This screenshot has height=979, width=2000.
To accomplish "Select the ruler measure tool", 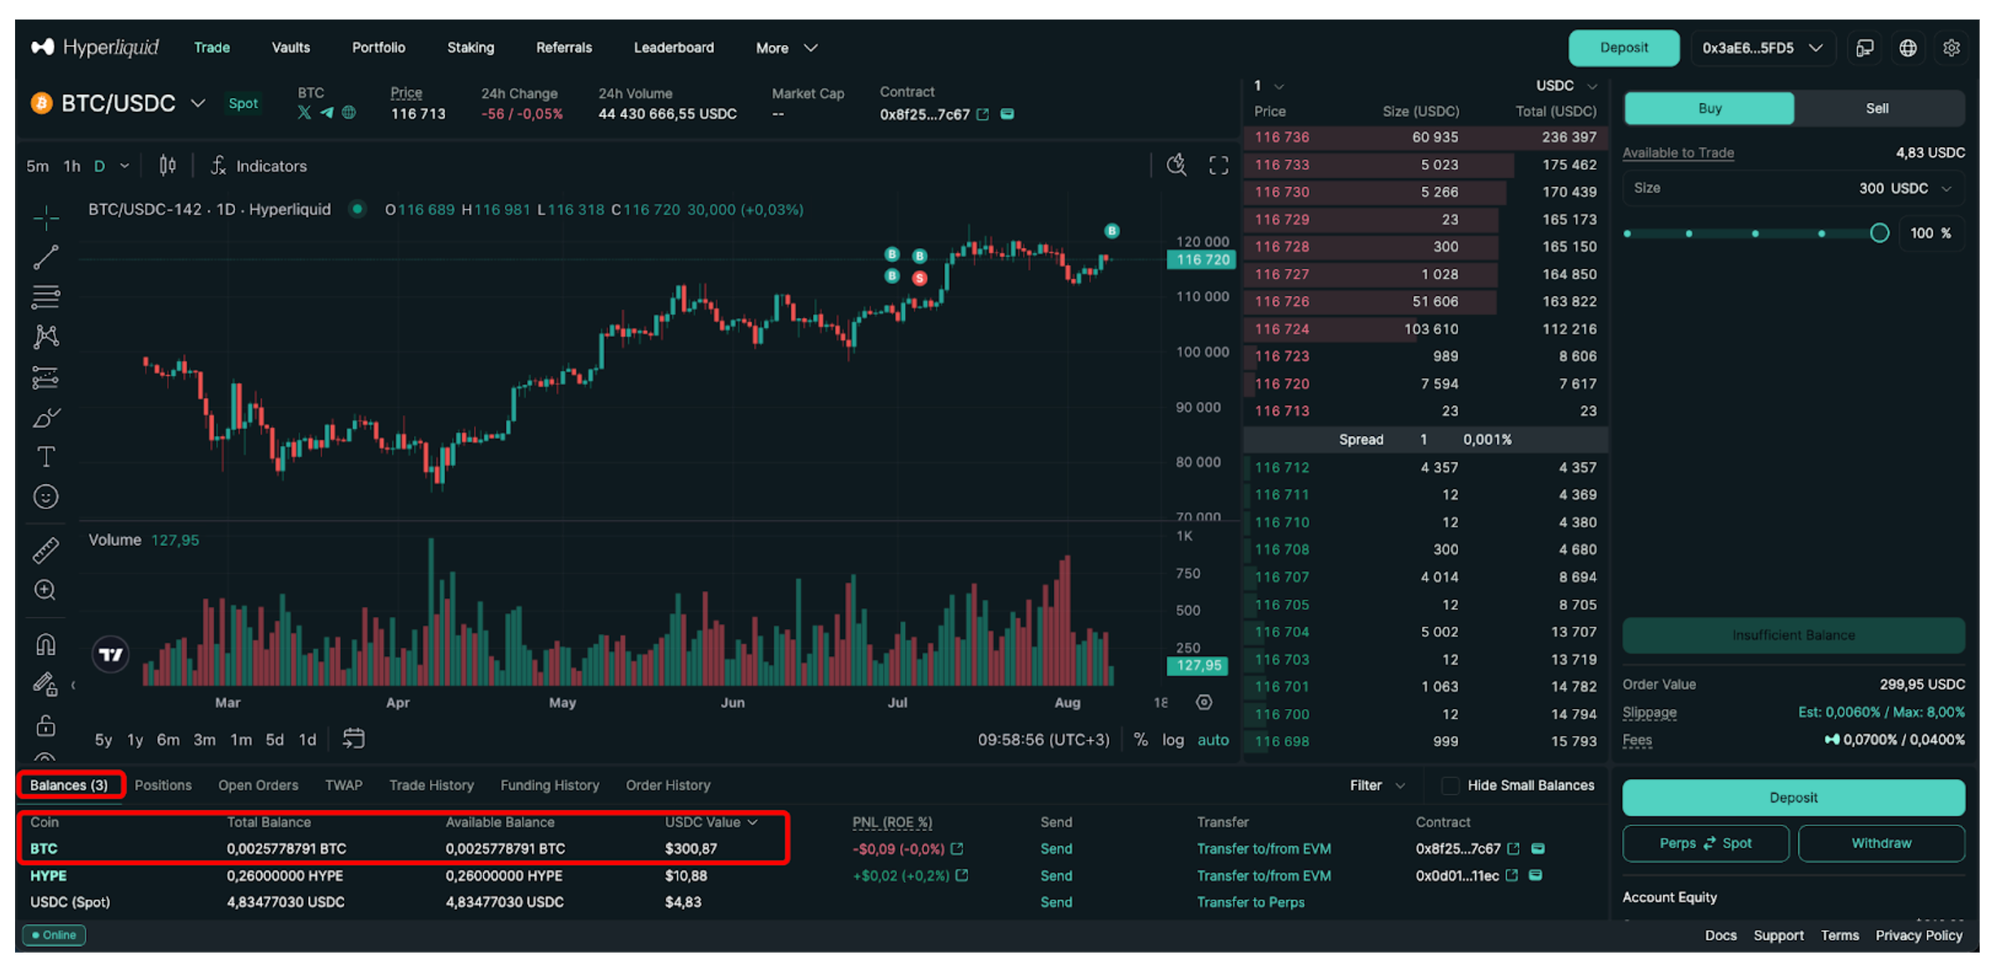I will click(46, 550).
